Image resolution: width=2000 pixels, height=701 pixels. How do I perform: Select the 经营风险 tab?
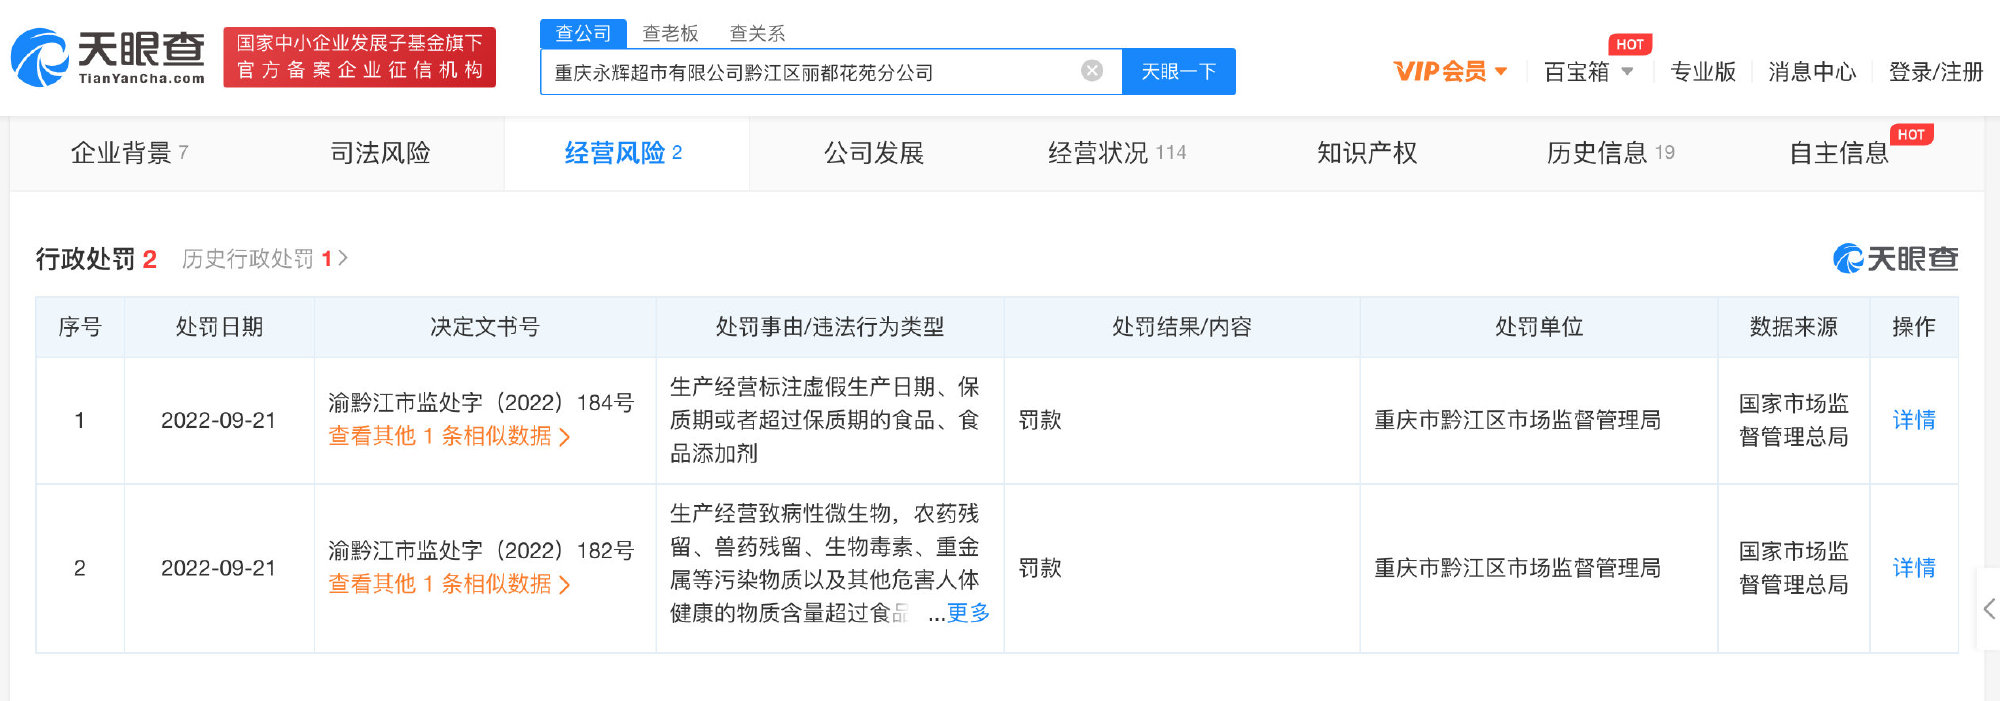click(624, 153)
